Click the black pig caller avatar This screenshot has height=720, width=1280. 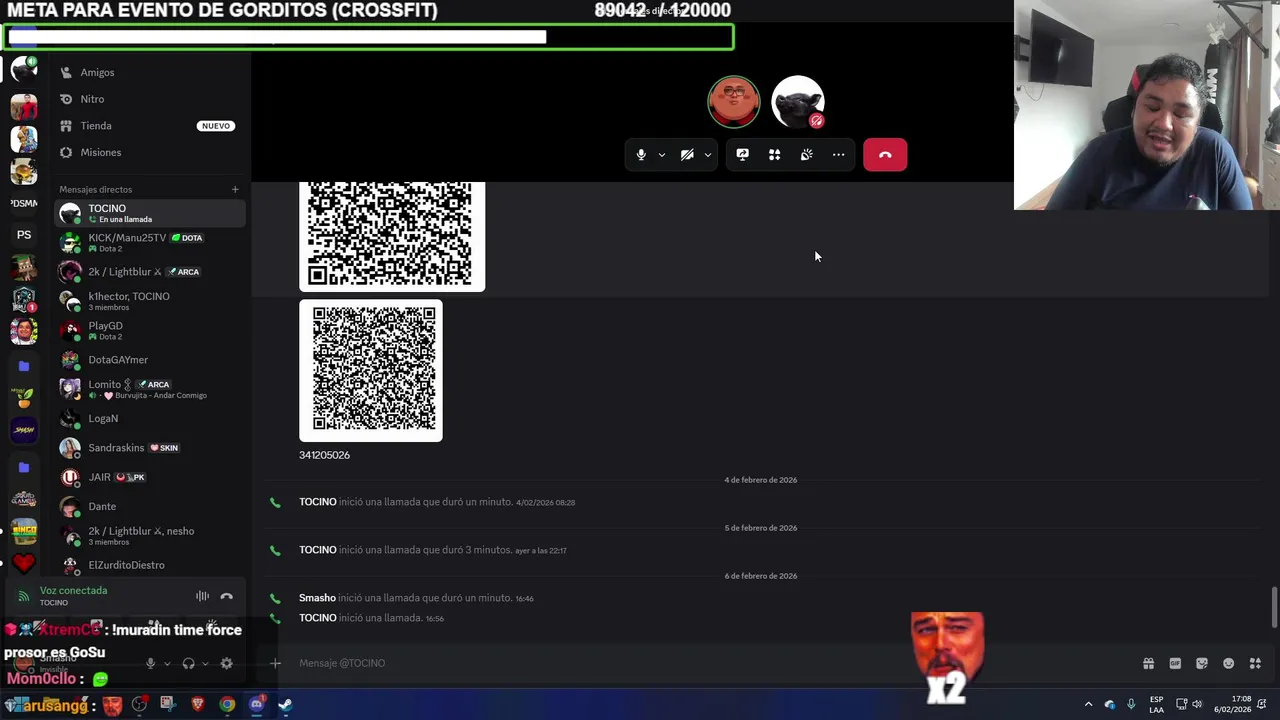(x=798, y=102)
